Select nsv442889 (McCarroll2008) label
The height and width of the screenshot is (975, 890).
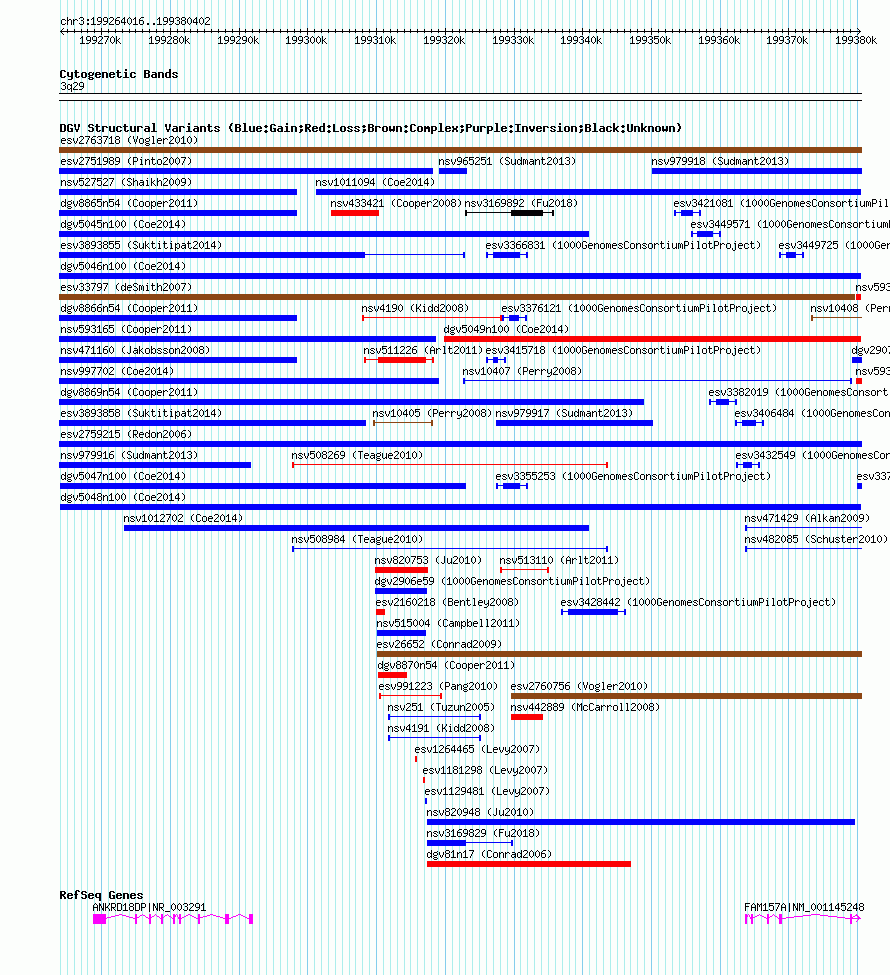coord(585,708)
